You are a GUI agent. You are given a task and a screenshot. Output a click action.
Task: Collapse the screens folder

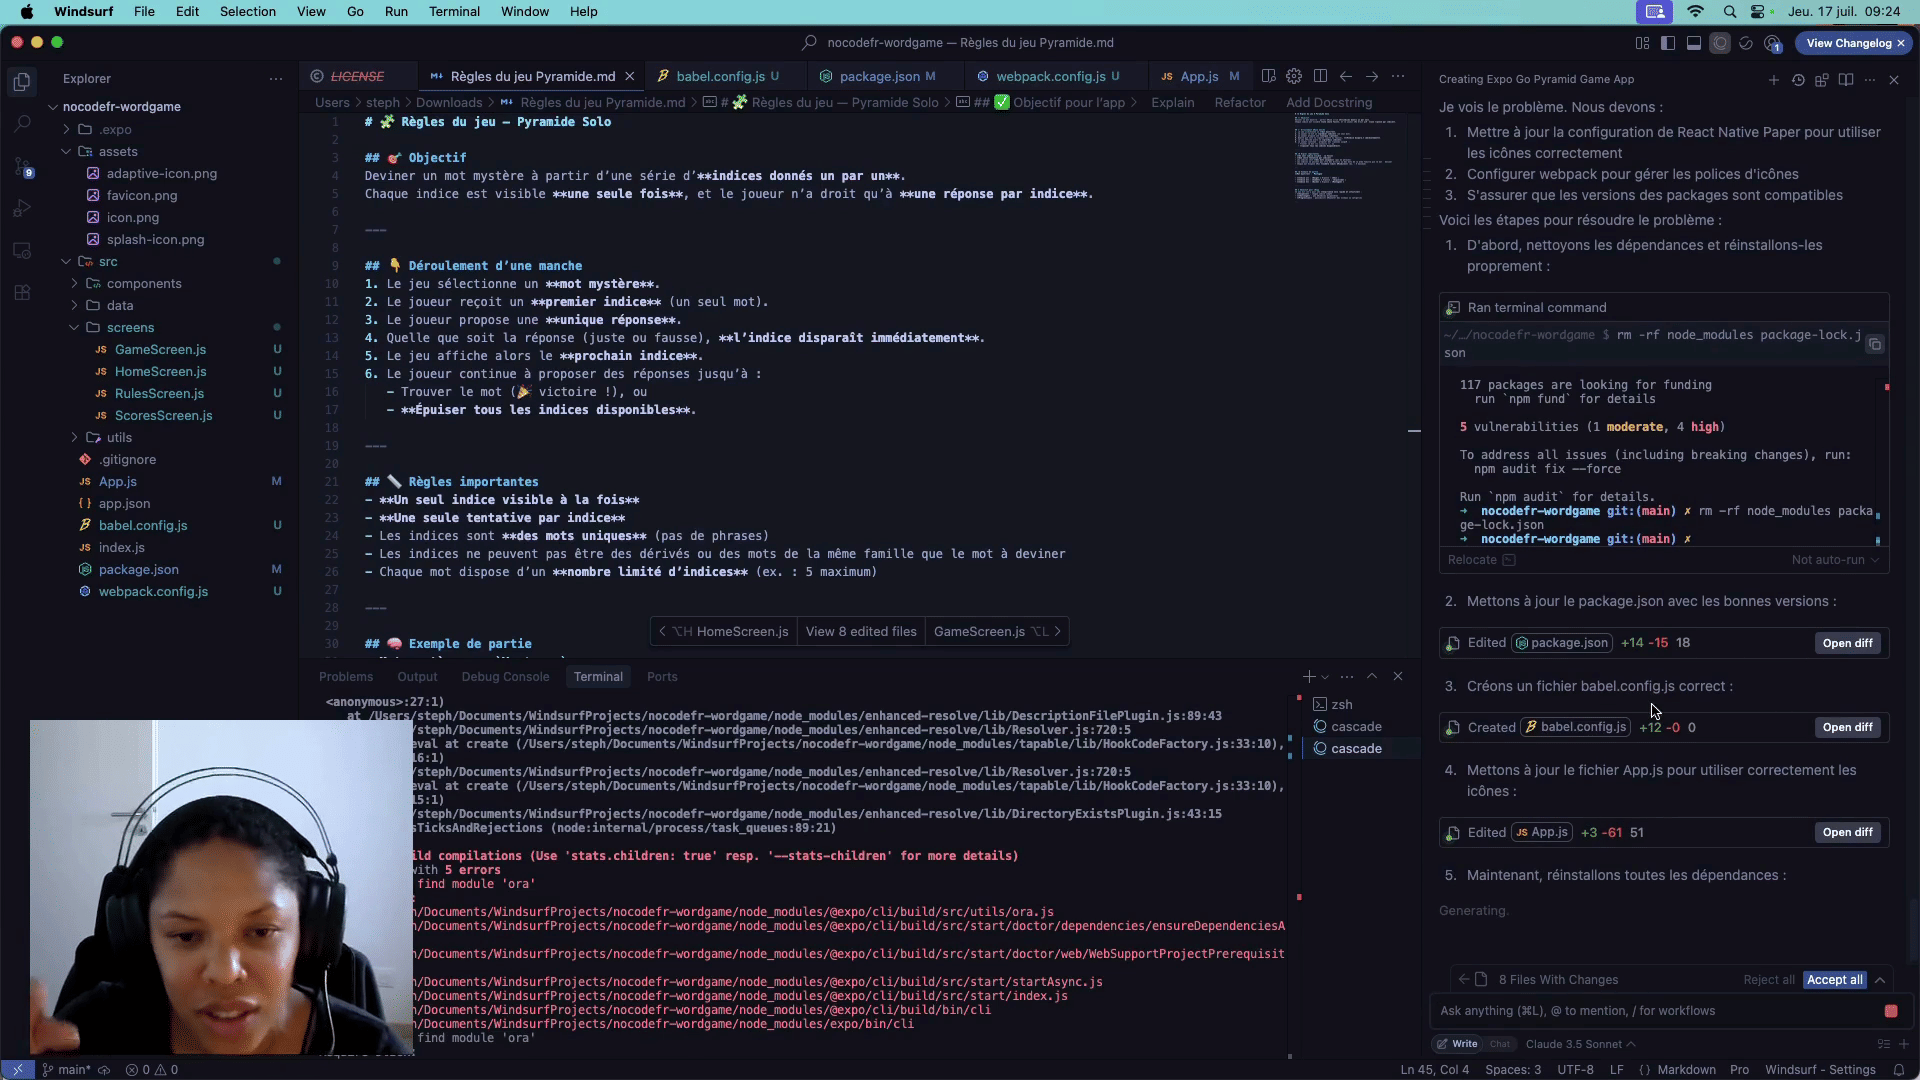tap(130, 328)
